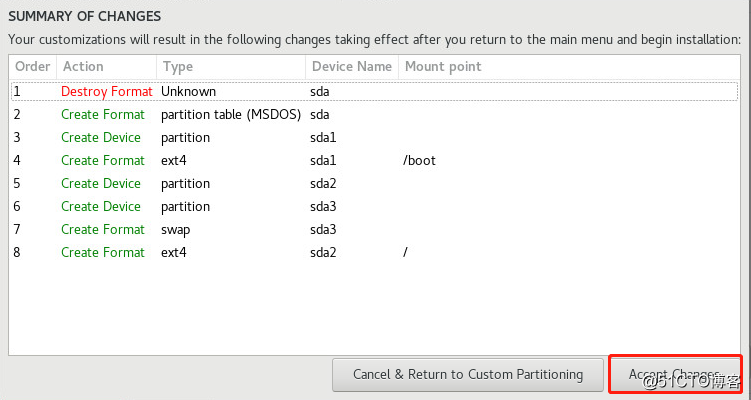Select ext4 type in row 4
The height and width of the screenshot is (400, 751).
click(173, 160)
